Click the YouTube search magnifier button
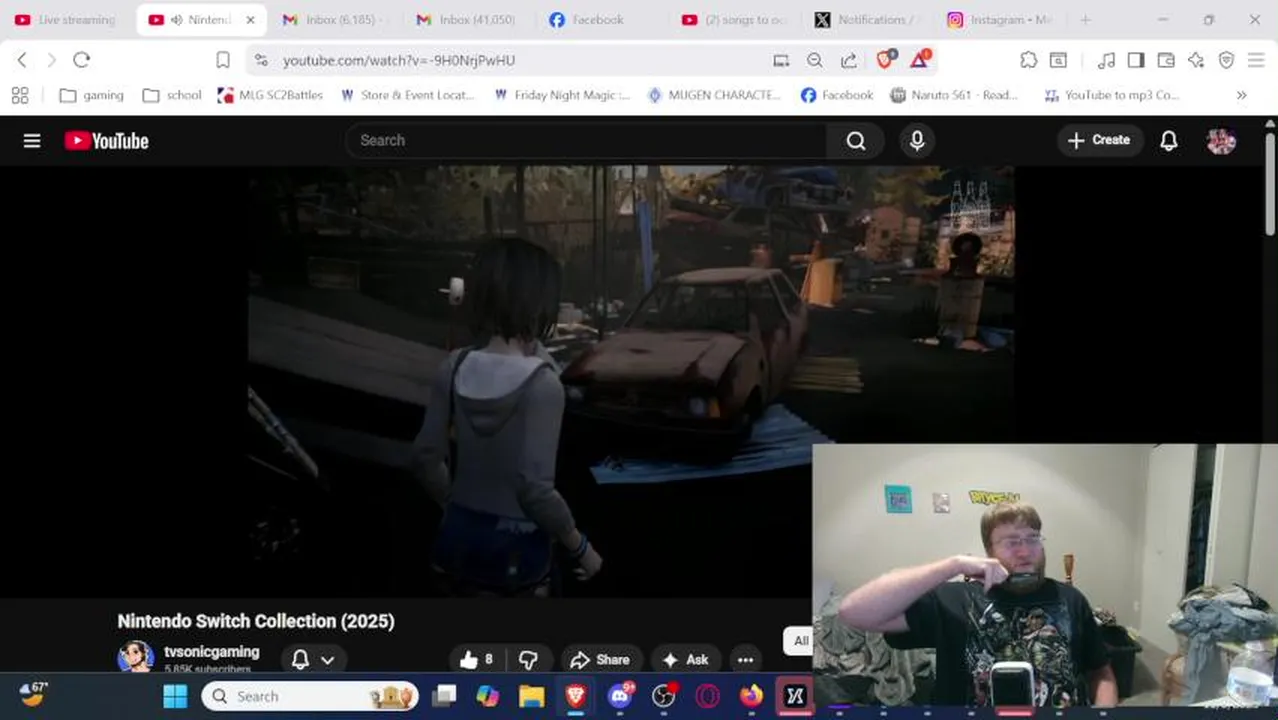The image size is (1278, 720). [856, 141]
